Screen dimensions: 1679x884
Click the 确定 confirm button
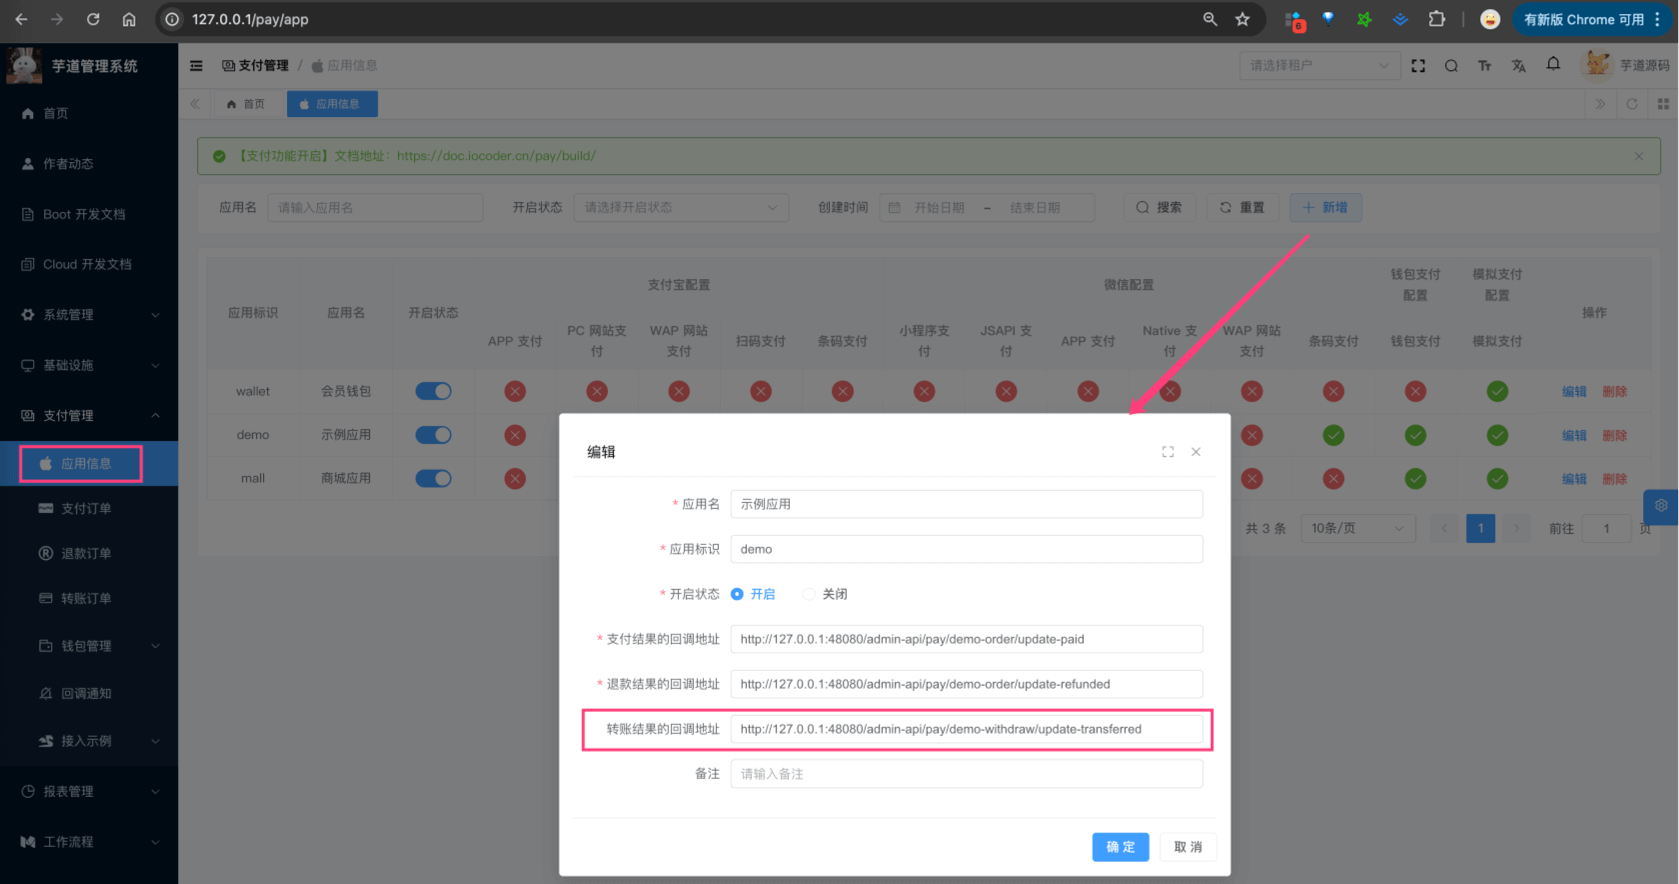click(1120, 847)
